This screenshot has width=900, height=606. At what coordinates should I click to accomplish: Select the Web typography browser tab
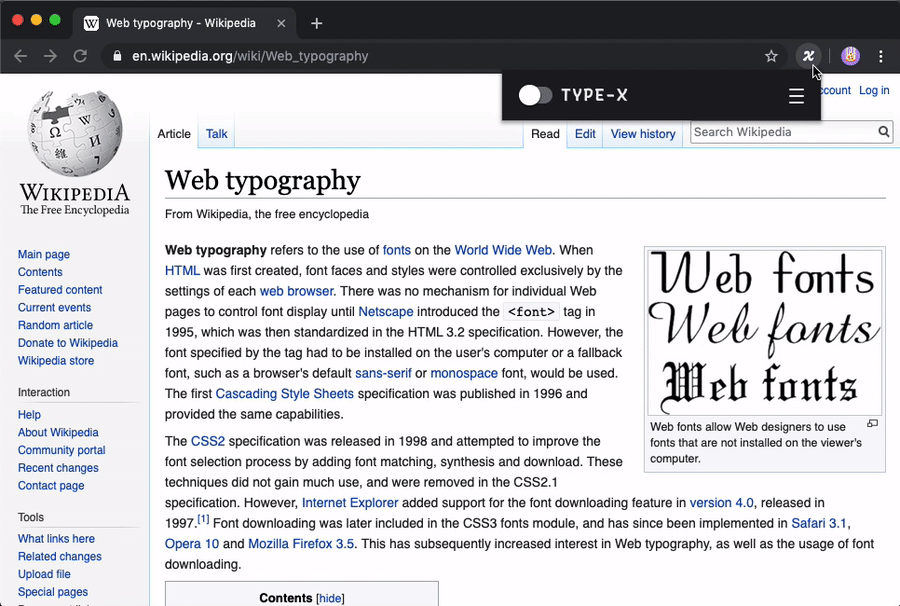(185, 24)
